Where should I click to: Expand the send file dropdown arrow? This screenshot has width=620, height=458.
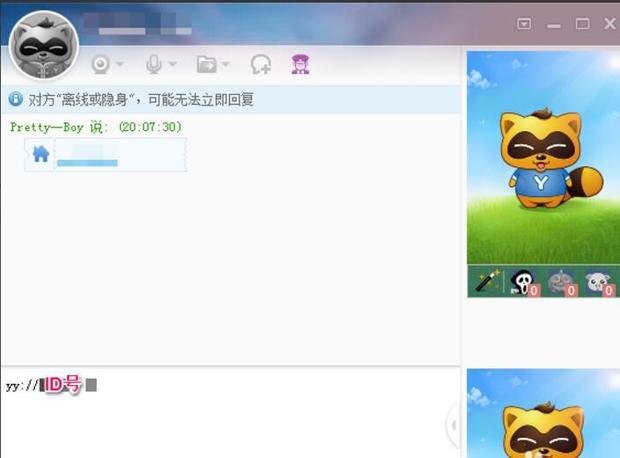click(x=225, y=64)
